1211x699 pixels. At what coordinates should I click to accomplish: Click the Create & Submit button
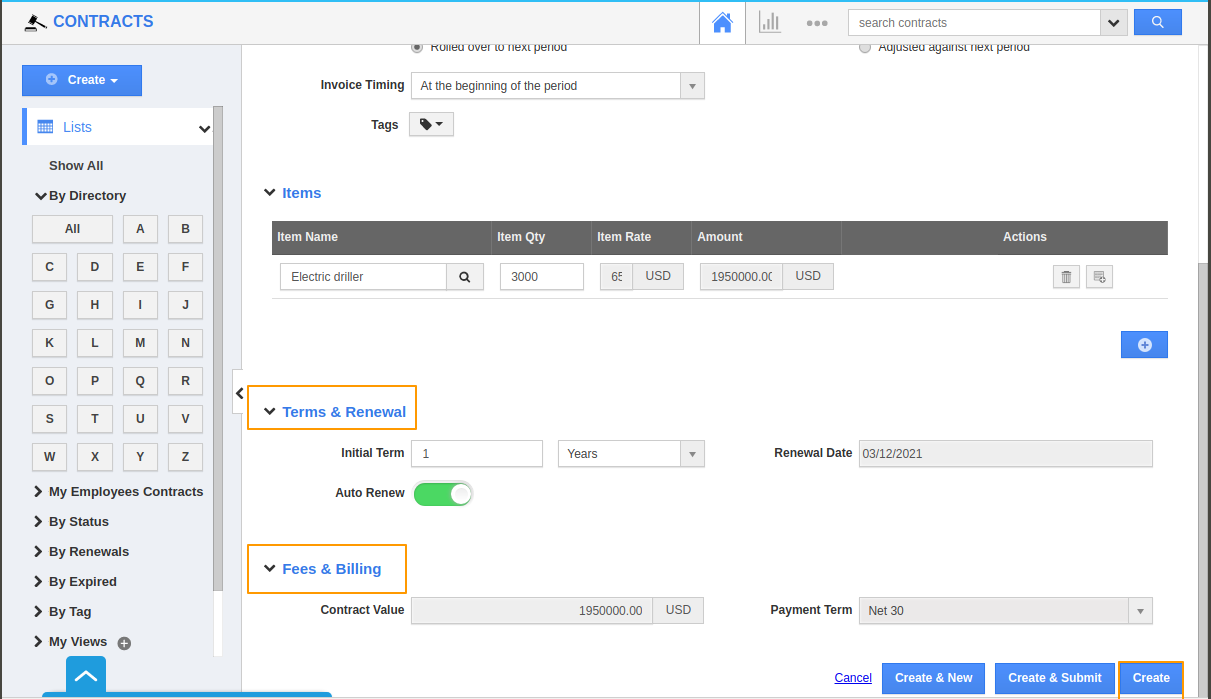click(x=1055, y=678)
